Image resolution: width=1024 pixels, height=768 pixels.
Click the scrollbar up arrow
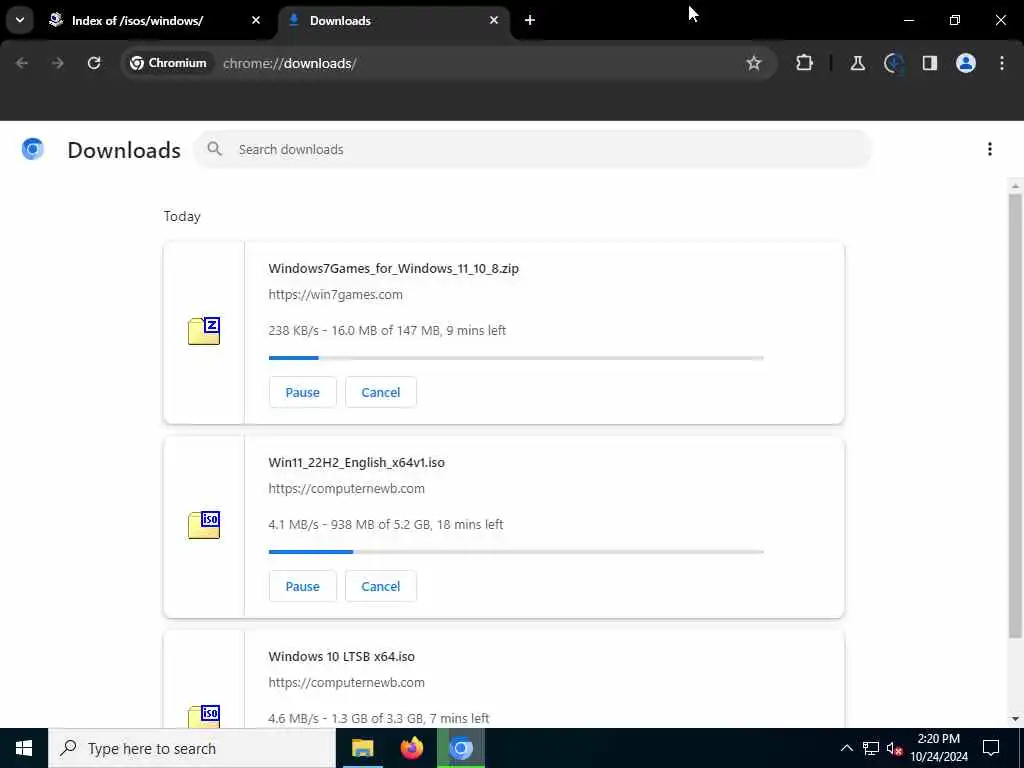click(1015, 187)
